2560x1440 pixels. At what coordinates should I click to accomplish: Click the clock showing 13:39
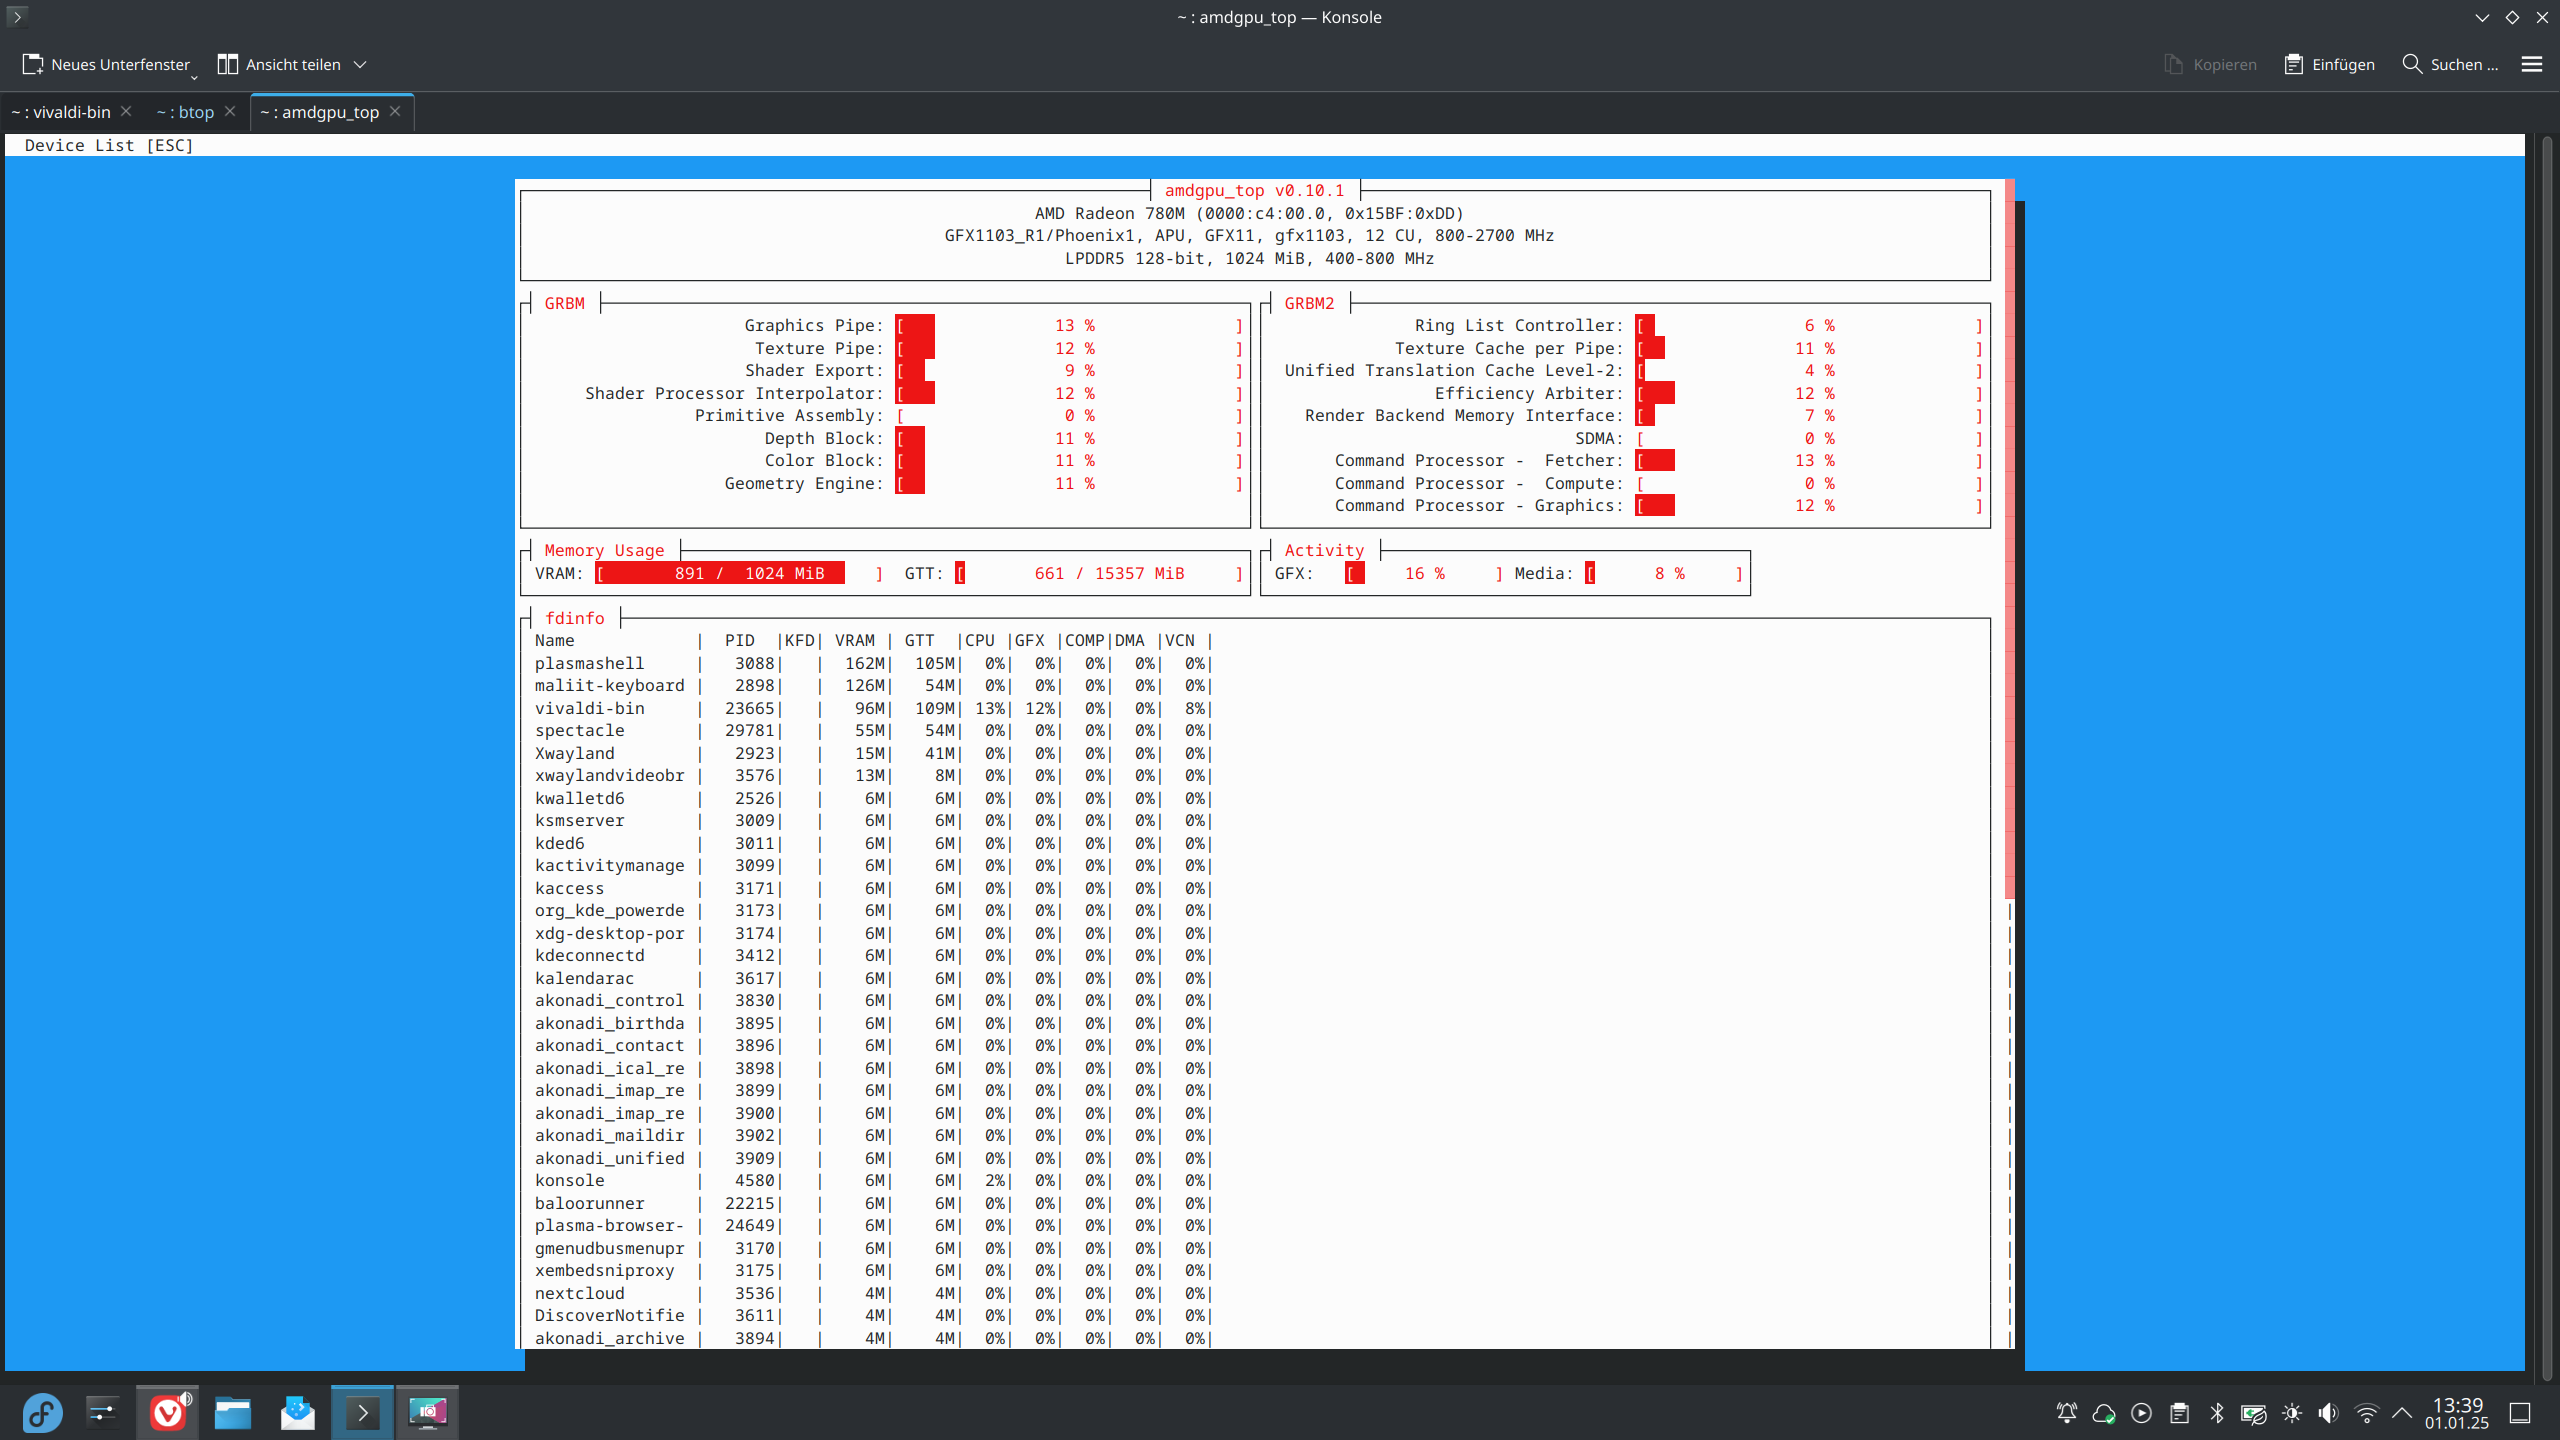(x=2457, y=1412)
